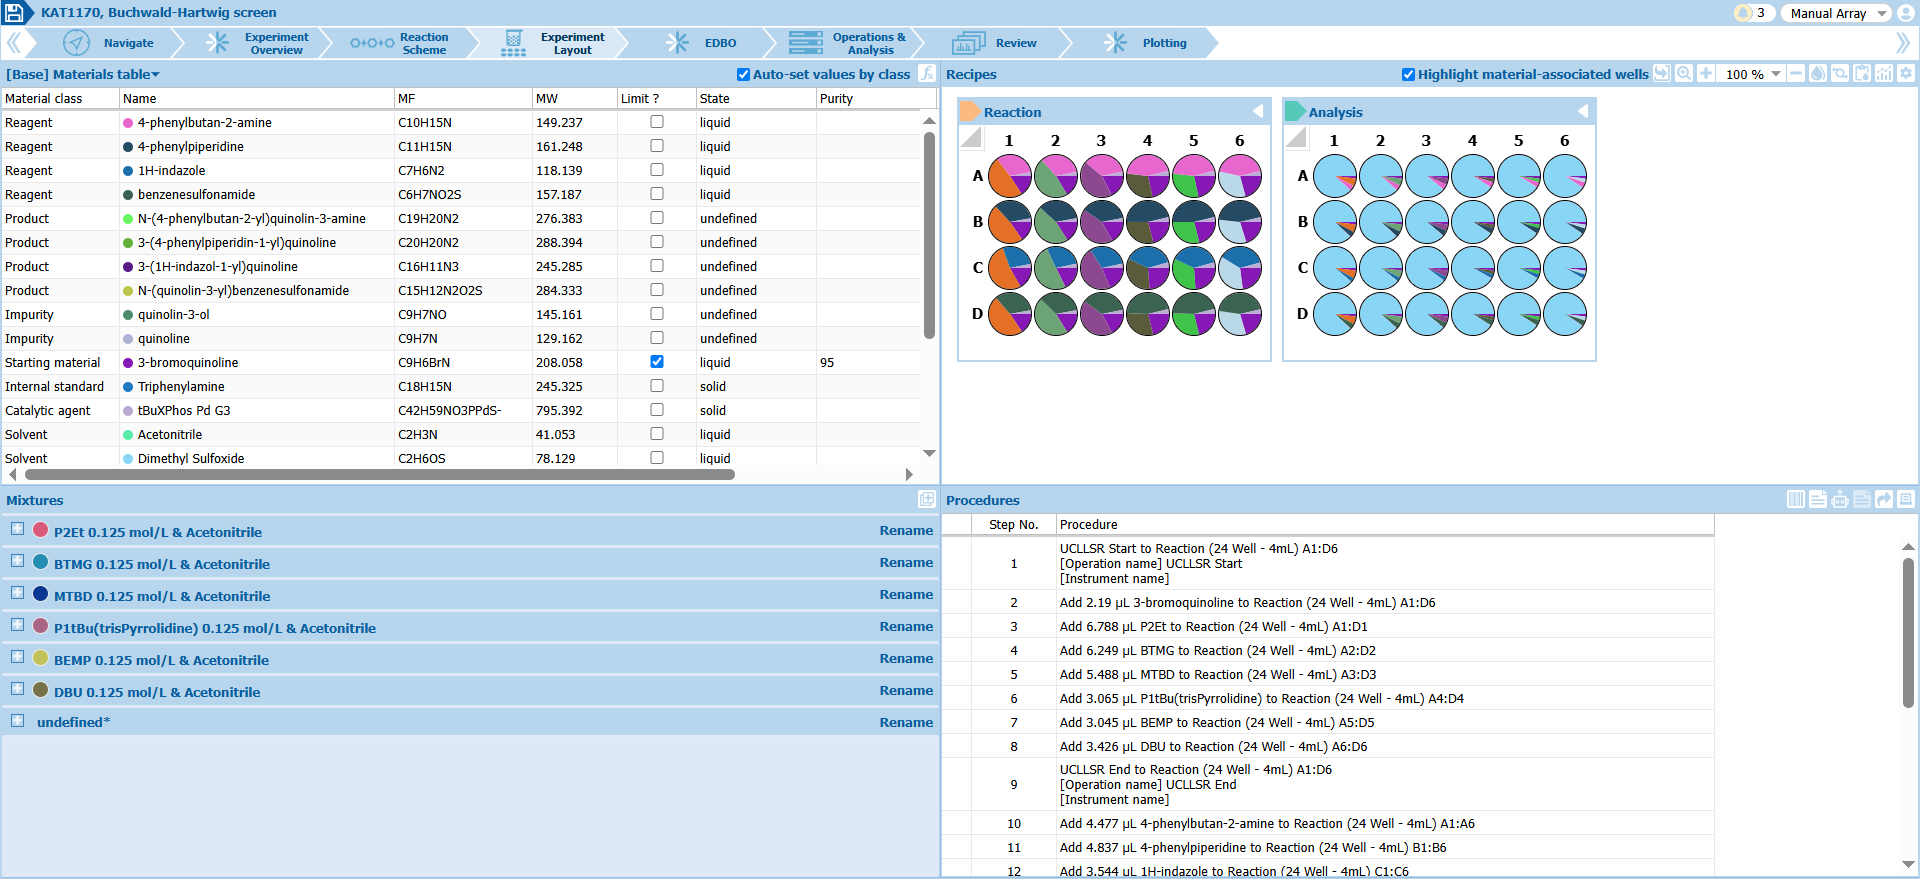The height and width of the screenshot is (879, 1920).
Task: Open the user profile icon
Action: tap(1906, 13)
